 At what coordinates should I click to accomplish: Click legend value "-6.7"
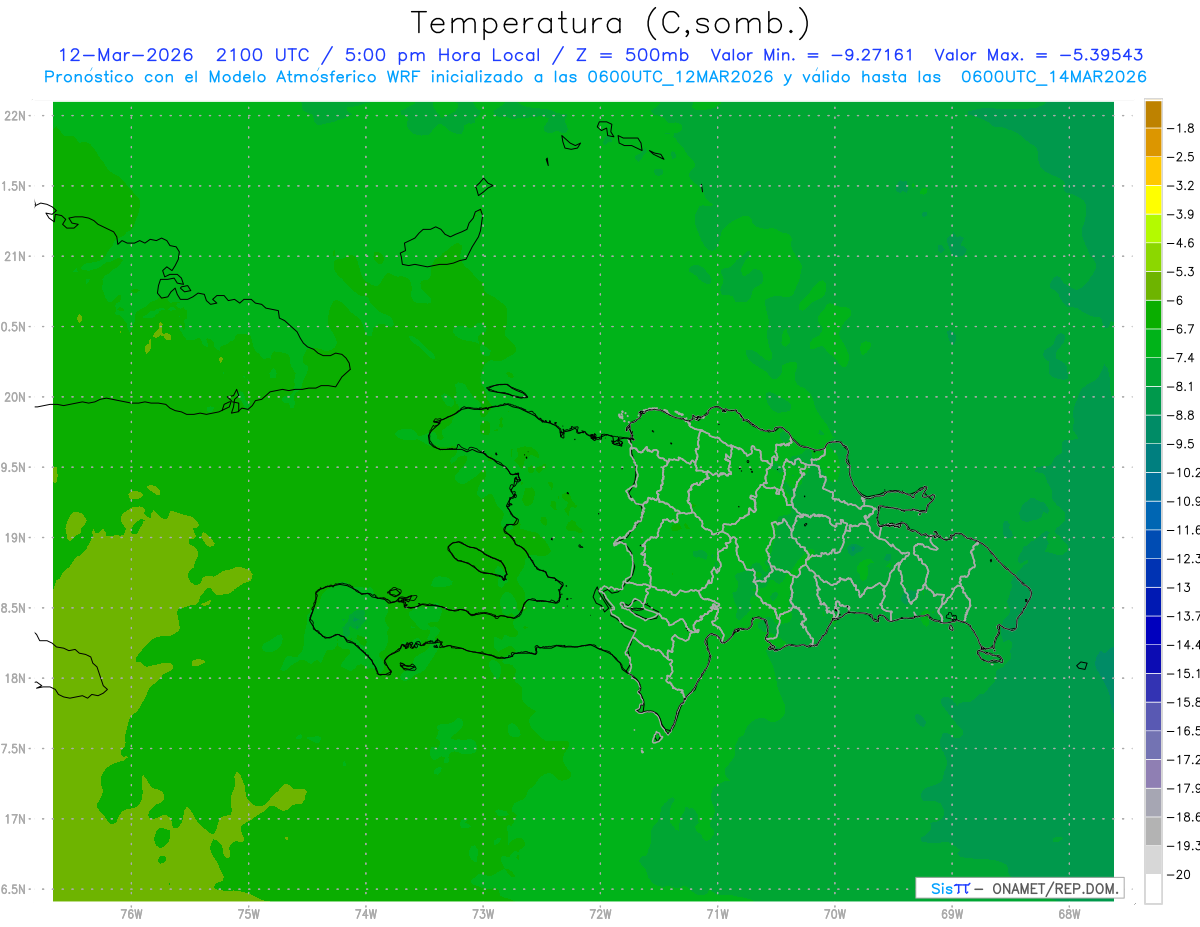(x=1183, y=329)
